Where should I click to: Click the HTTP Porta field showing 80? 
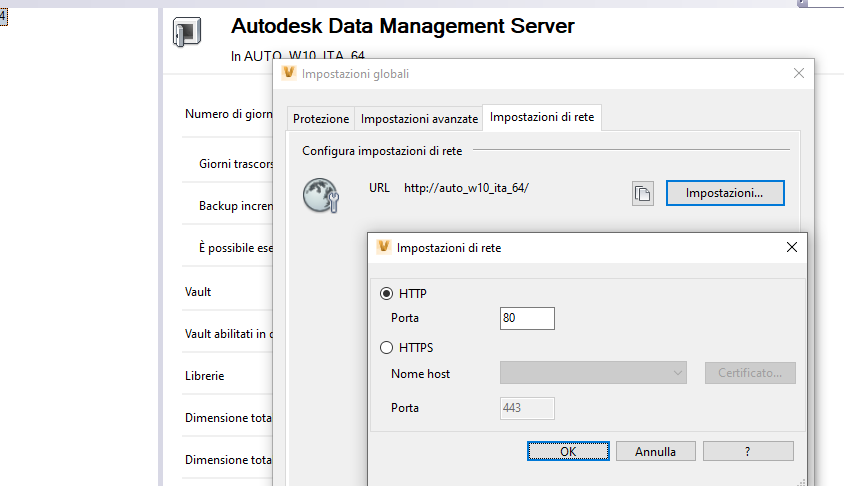[x=527, y=318]
